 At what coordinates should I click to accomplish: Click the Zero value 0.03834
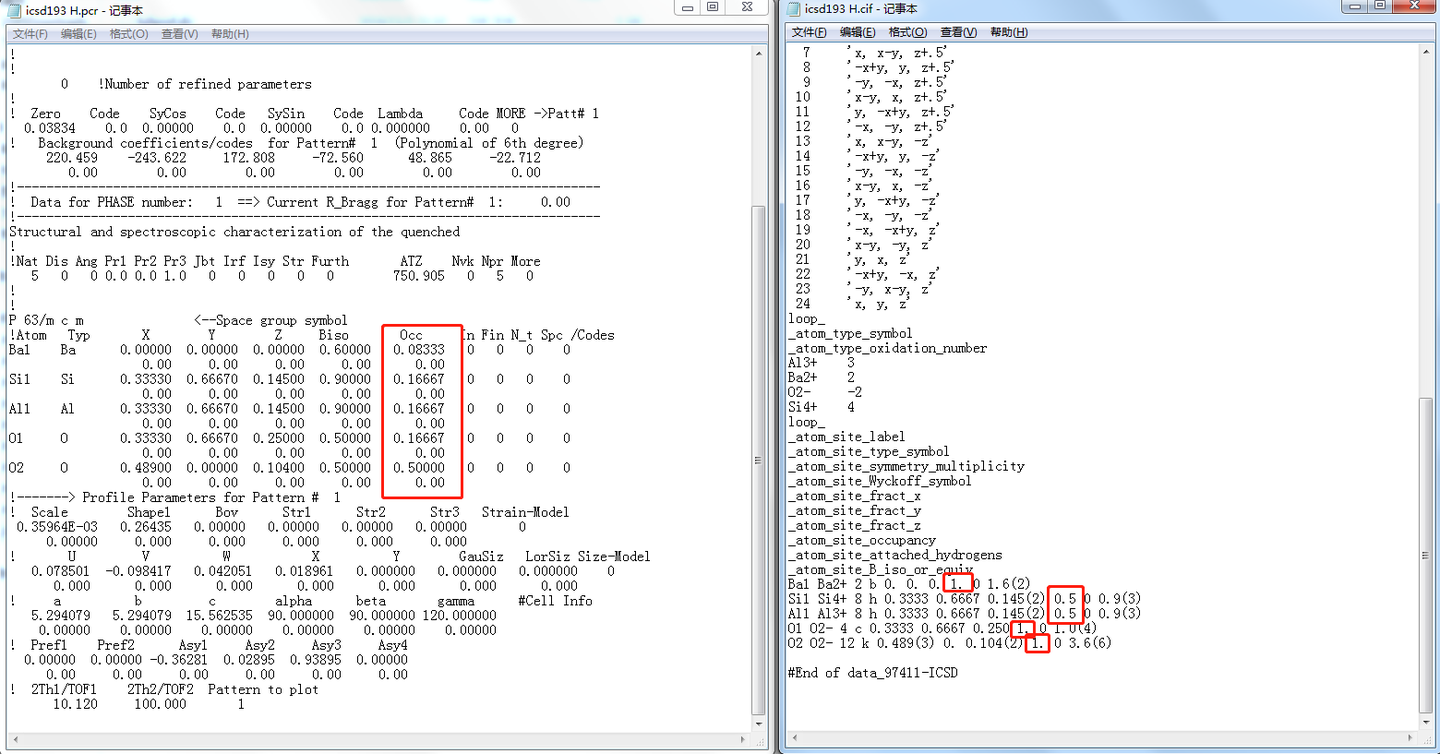point(49,128)
